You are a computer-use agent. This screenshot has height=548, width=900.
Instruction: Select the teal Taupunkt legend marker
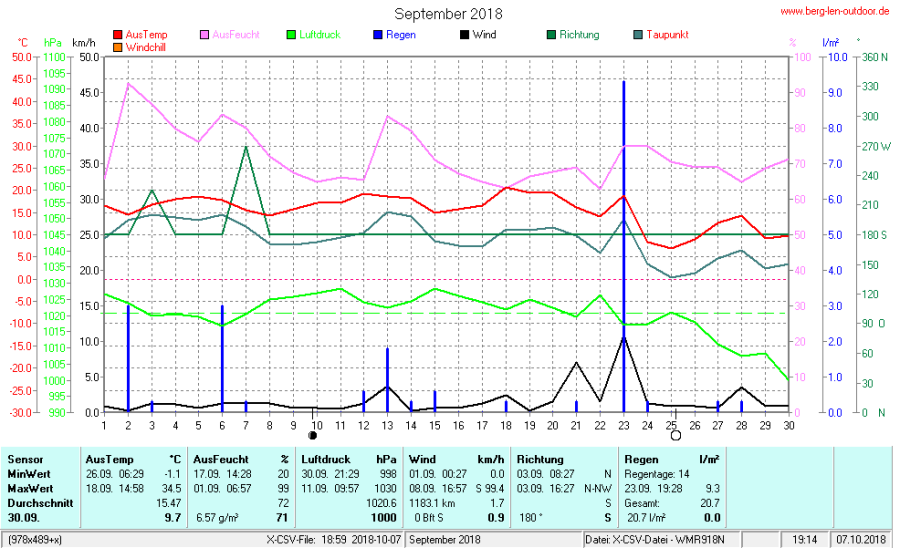(x=637, y=35)
